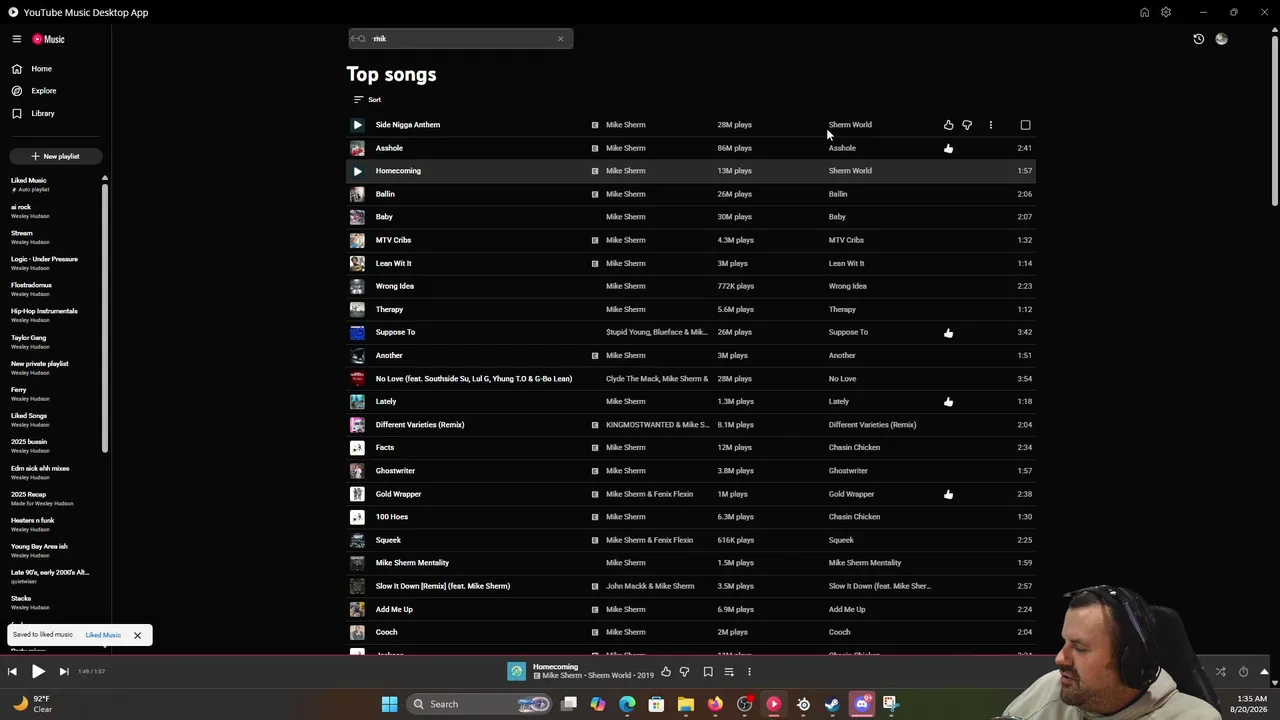Open Windows taskbar Search
Image resolution: width=1280 pixels, height=720 pixels.
pyautogui.click(x=479, y=704)
